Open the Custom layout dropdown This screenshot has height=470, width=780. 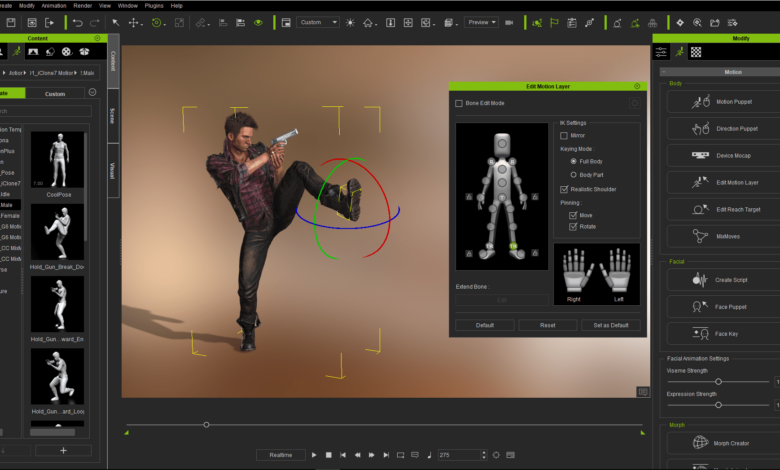[x=318, y=22]
